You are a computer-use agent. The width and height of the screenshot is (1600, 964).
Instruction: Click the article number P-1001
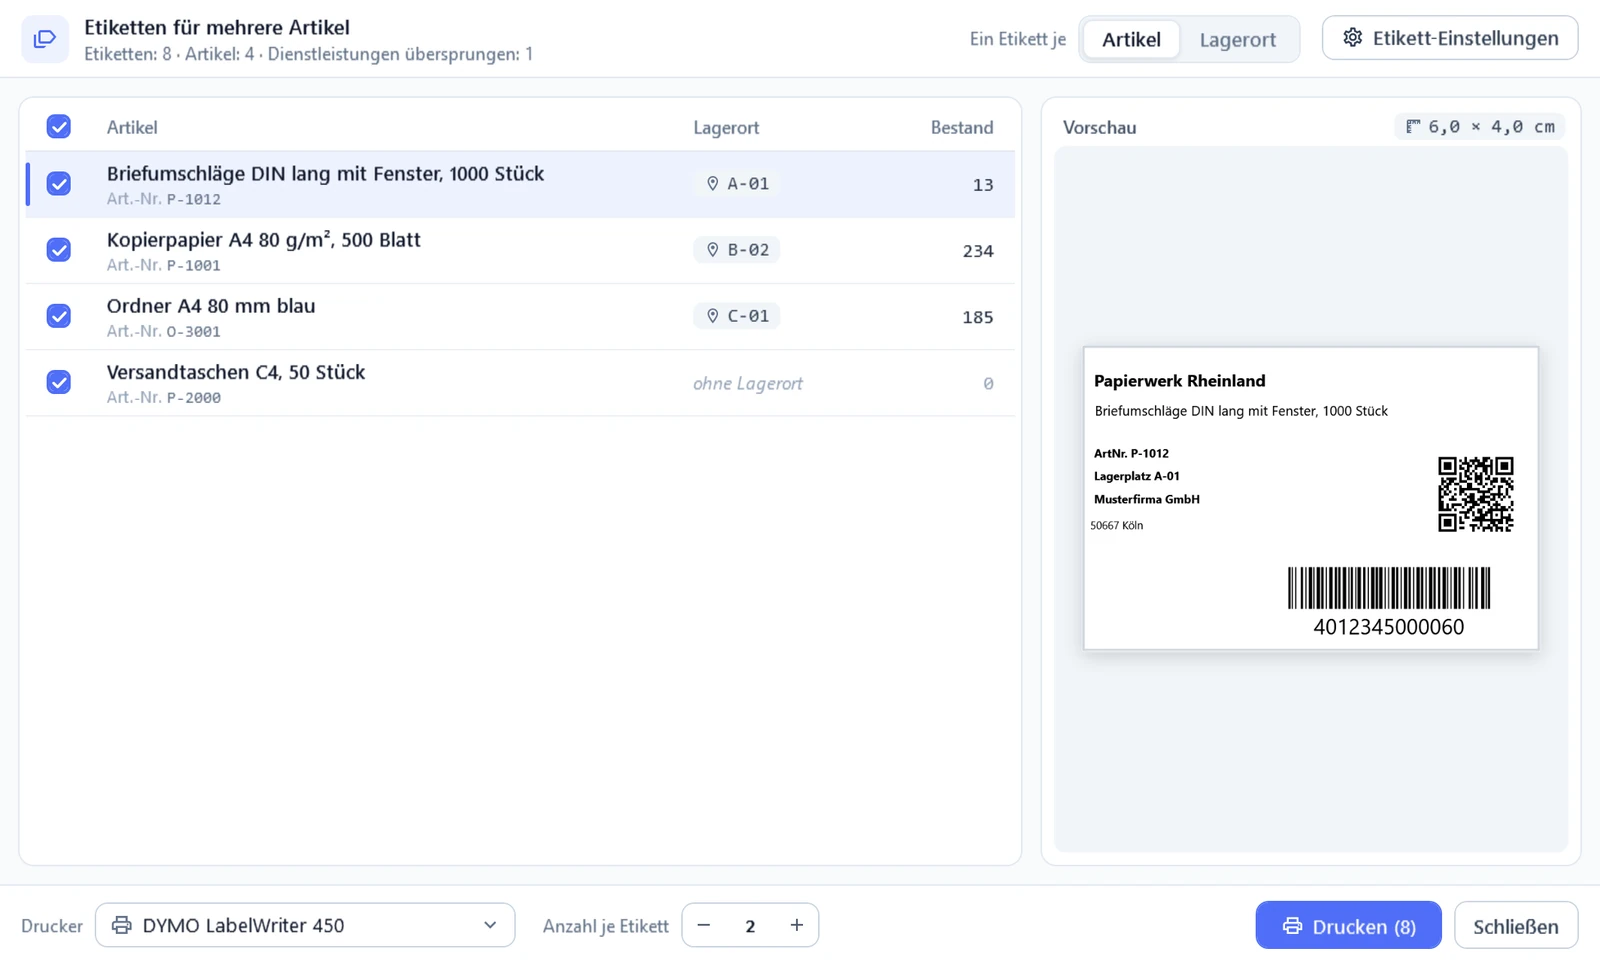tap(193, 265)
